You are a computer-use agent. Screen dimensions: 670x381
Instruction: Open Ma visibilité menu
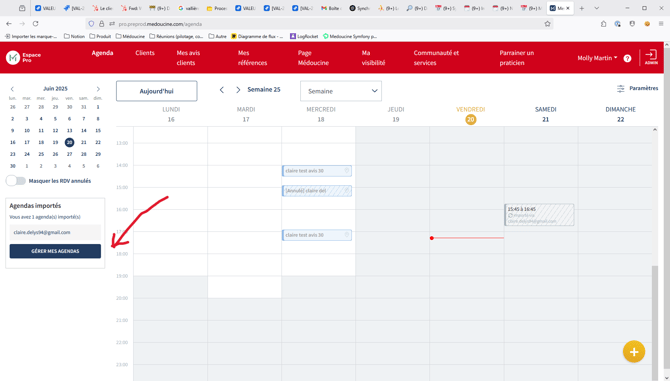(373, 58)
